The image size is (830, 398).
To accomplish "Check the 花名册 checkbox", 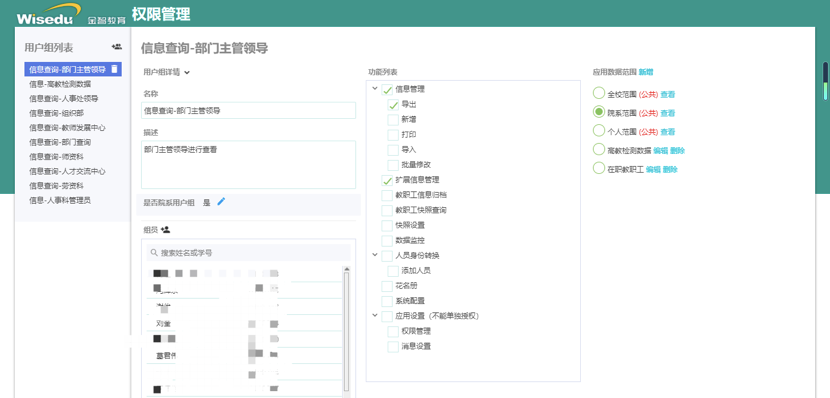I will [x=387, y=286].
